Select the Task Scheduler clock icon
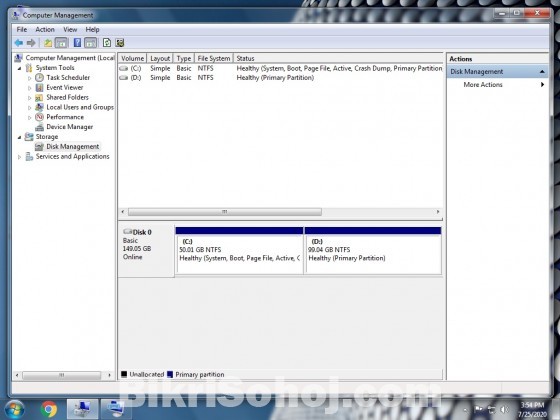Viewport: 560px width, 420px height. click(x=39, y=78)
